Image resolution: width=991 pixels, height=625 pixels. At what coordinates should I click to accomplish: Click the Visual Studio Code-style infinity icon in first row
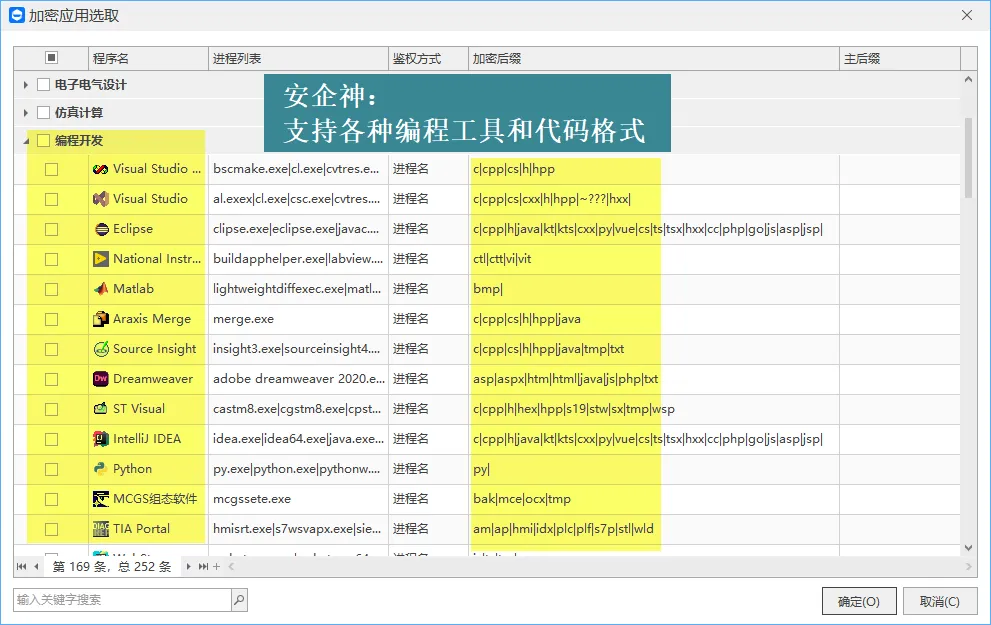(x=100, y=169)
